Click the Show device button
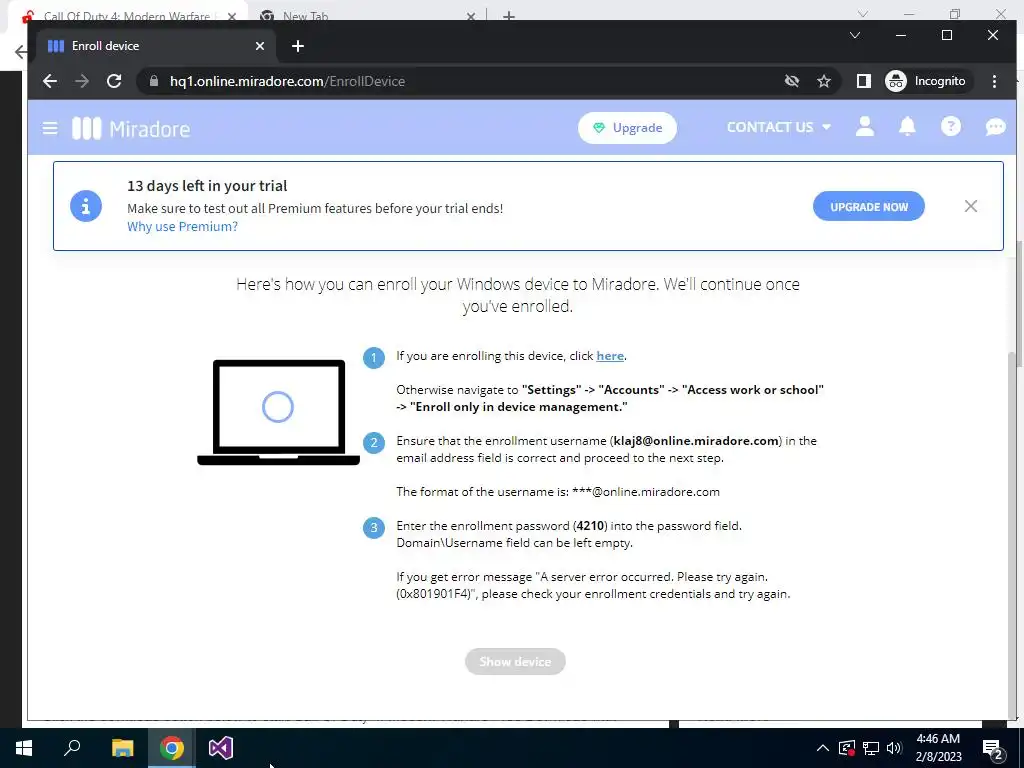This screenshot has height=768, width=1024. [x=515, y=662]
